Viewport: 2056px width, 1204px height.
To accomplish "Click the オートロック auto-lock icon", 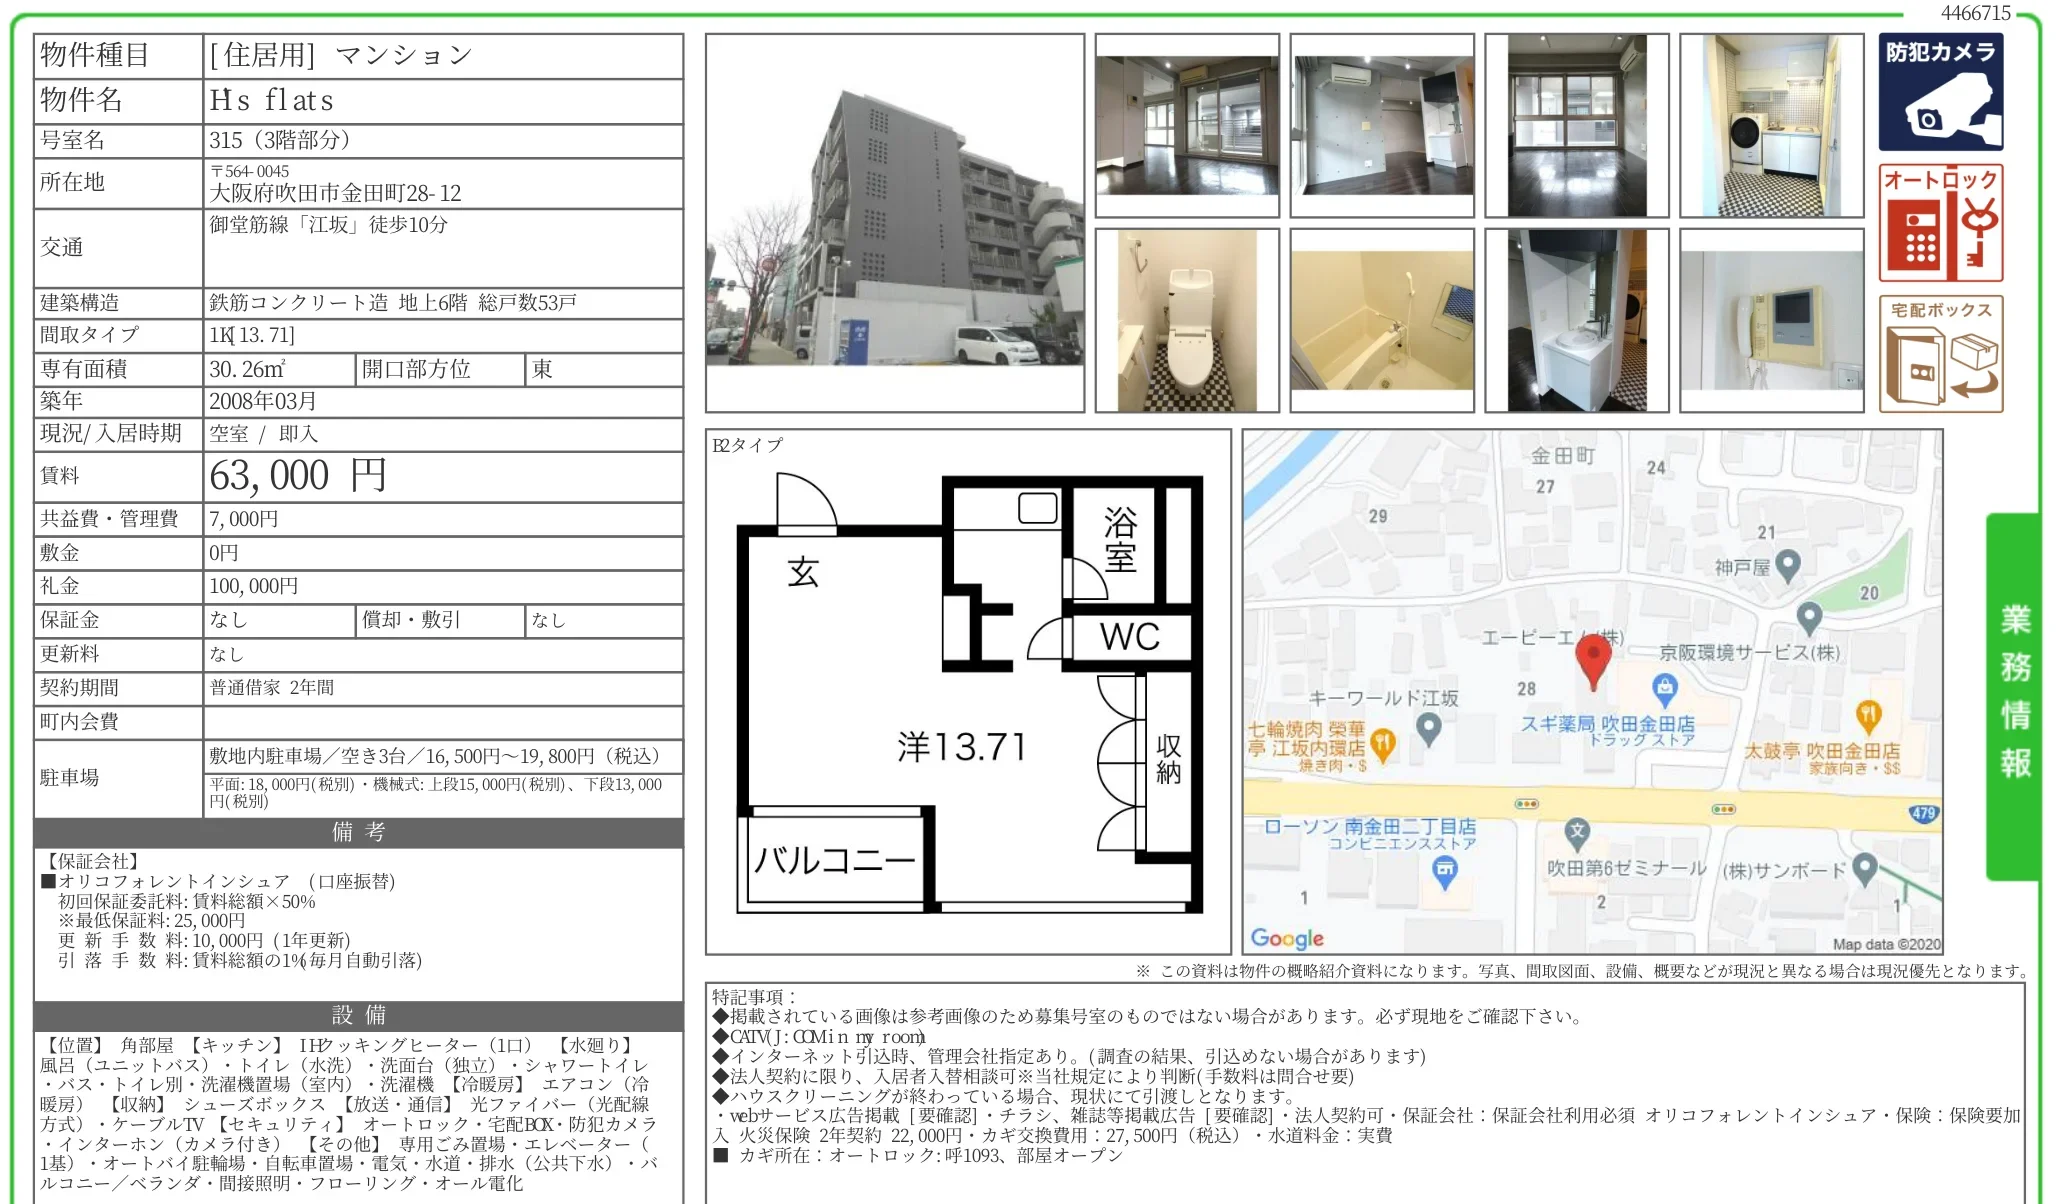I will tap(1940, 223).
